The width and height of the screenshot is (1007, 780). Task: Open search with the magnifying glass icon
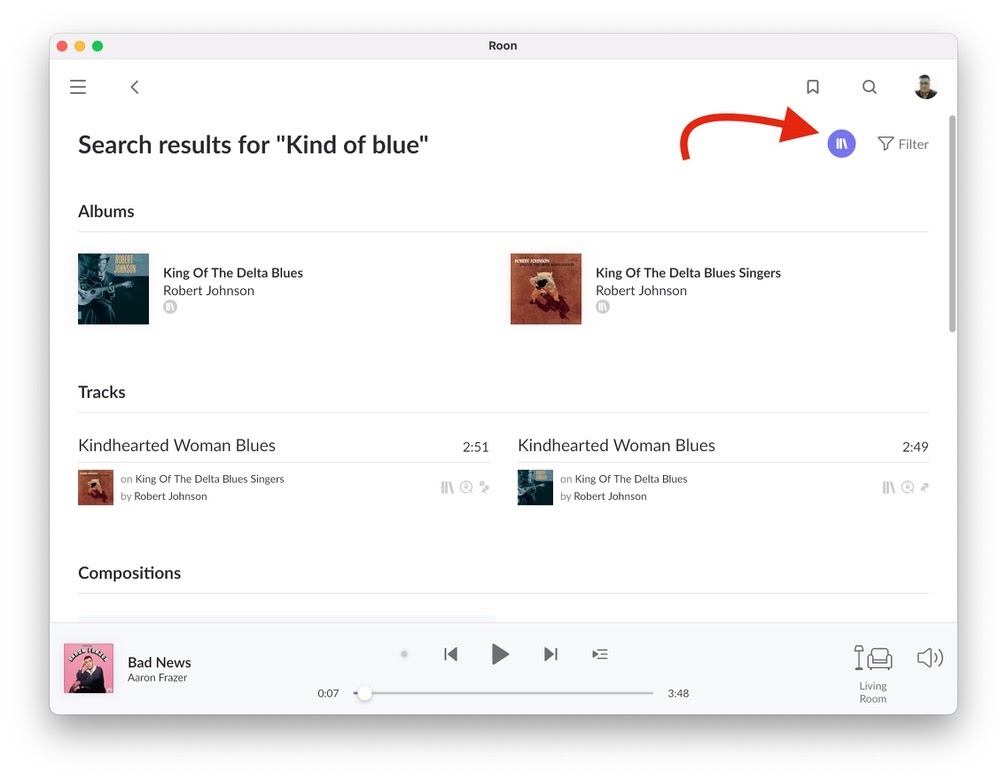tap(869, 87)
